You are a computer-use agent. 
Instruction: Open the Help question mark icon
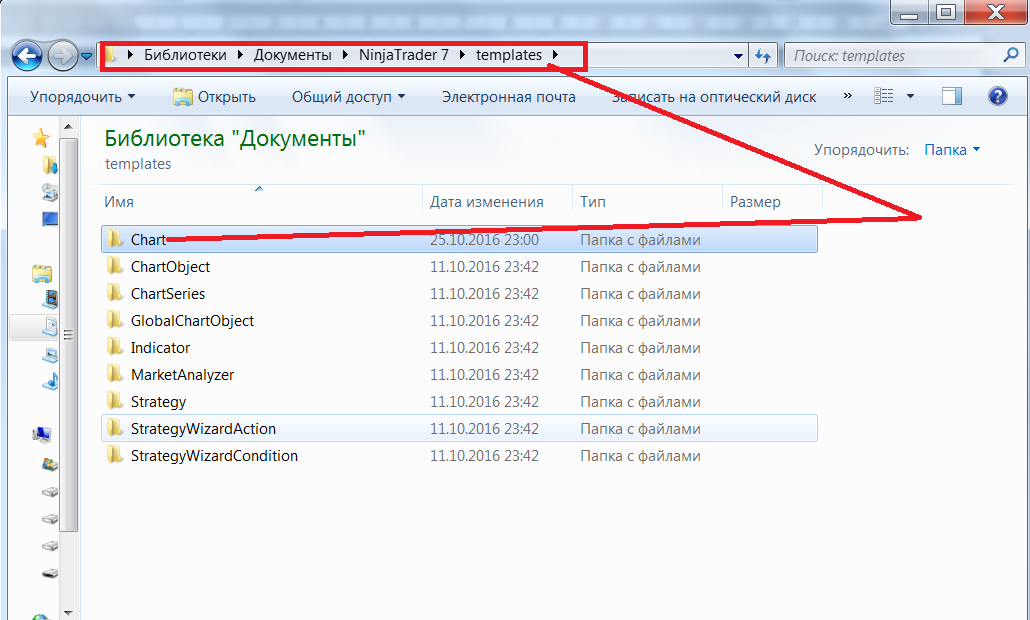coord(997,97)
